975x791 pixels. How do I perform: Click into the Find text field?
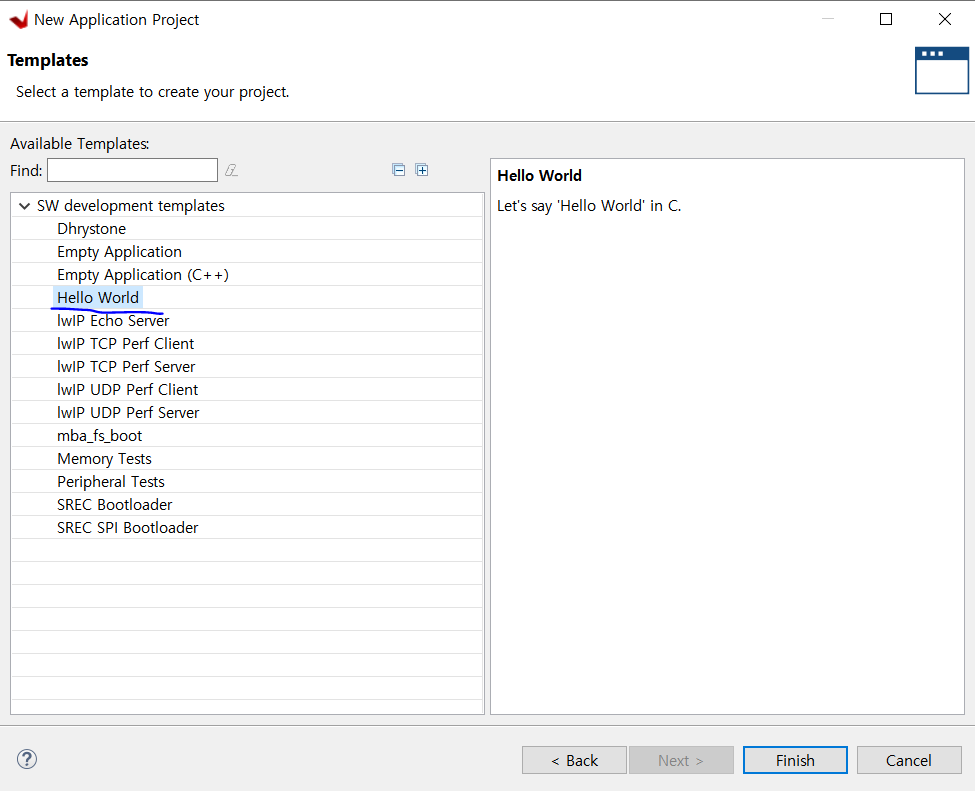132,170
